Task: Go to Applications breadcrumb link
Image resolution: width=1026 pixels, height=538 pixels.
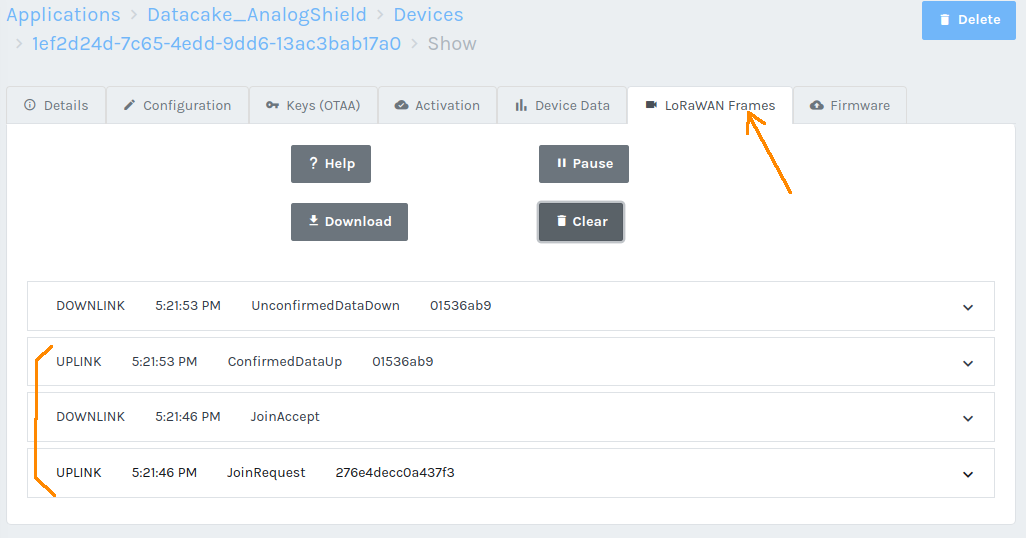Action: click(x=63, y=15)
